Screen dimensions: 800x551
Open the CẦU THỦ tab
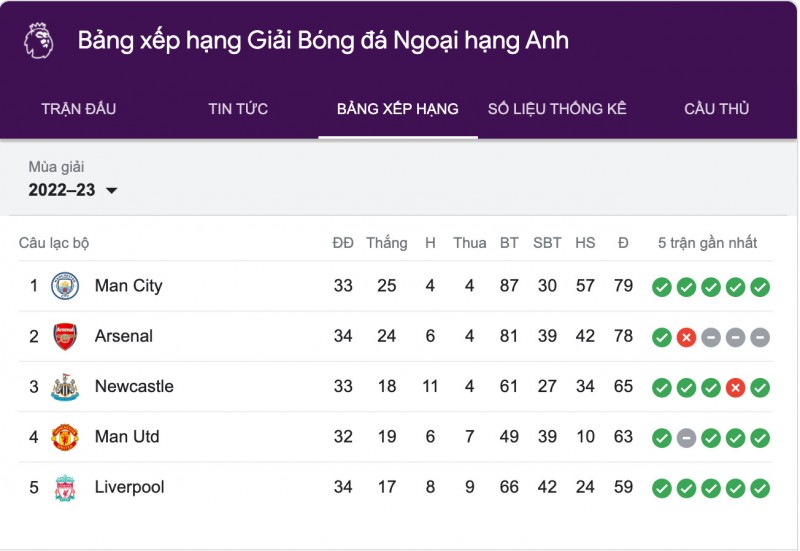click(717, 109)
